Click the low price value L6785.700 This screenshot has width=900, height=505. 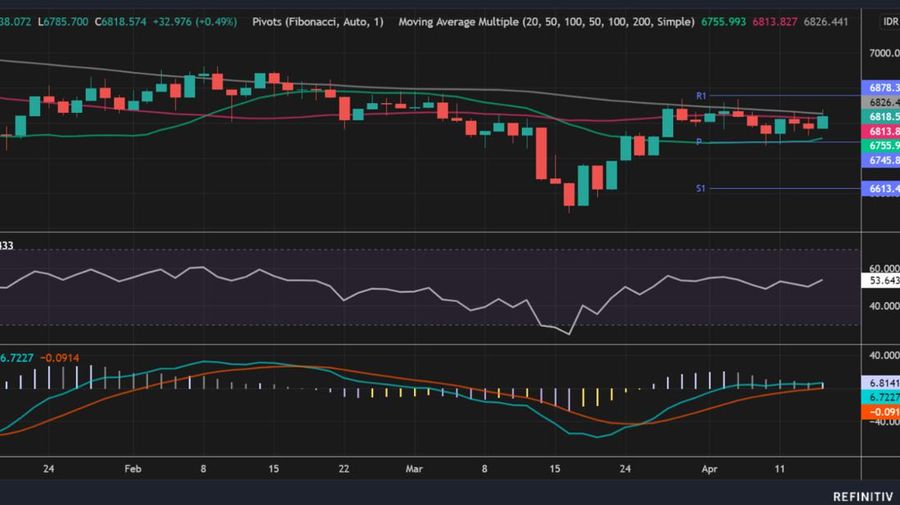pos(63,22)
